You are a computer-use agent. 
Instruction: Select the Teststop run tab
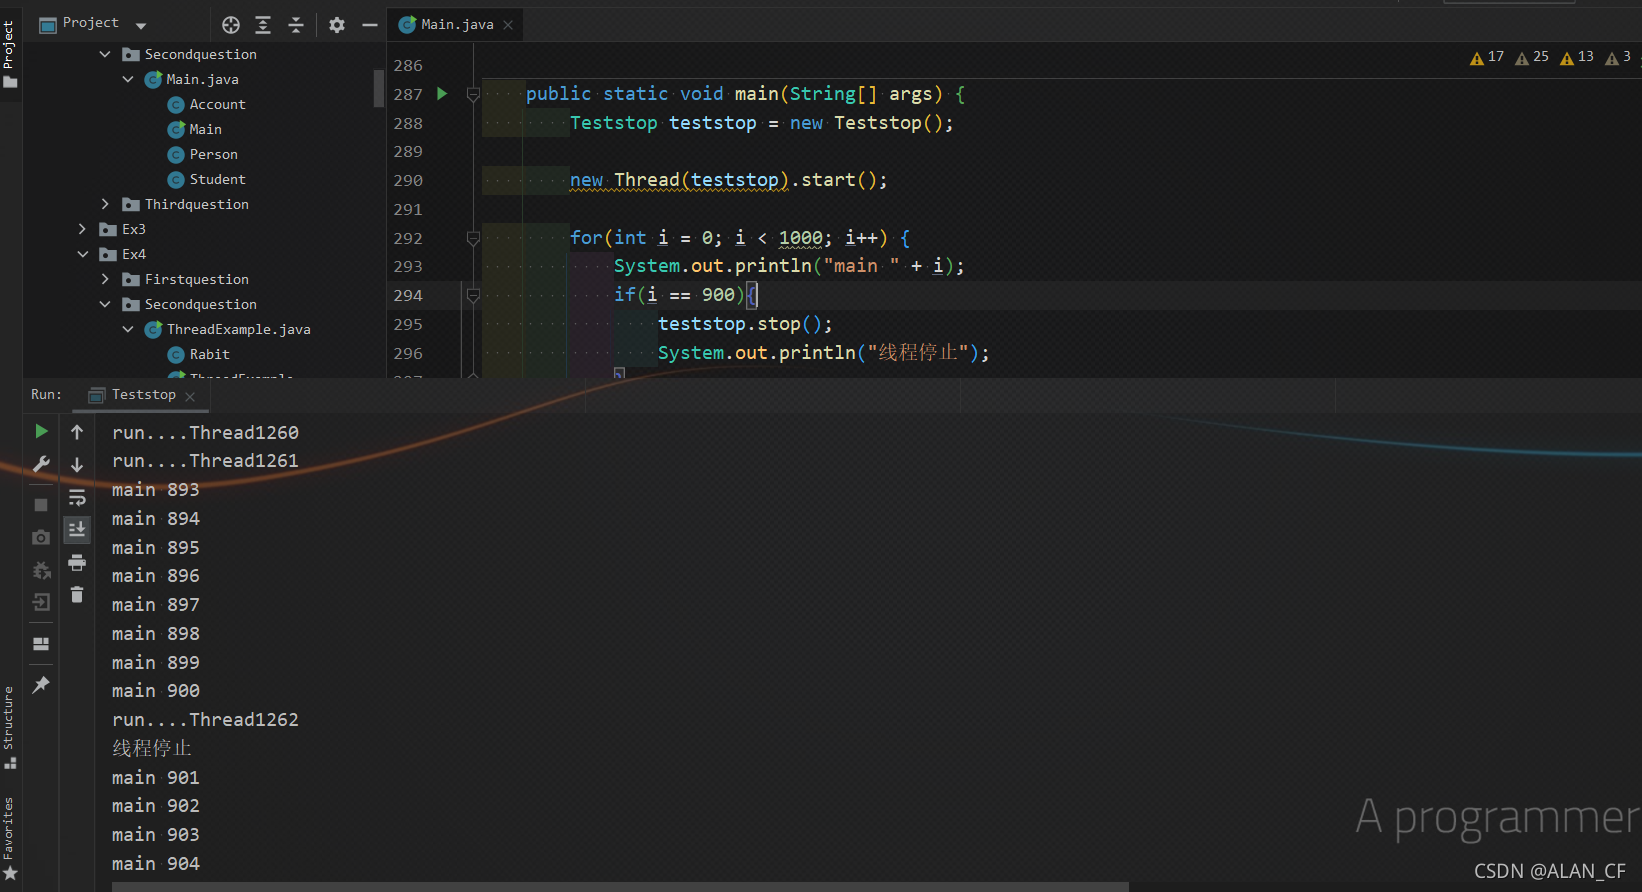pyautogui.click(x=143, y=395)
